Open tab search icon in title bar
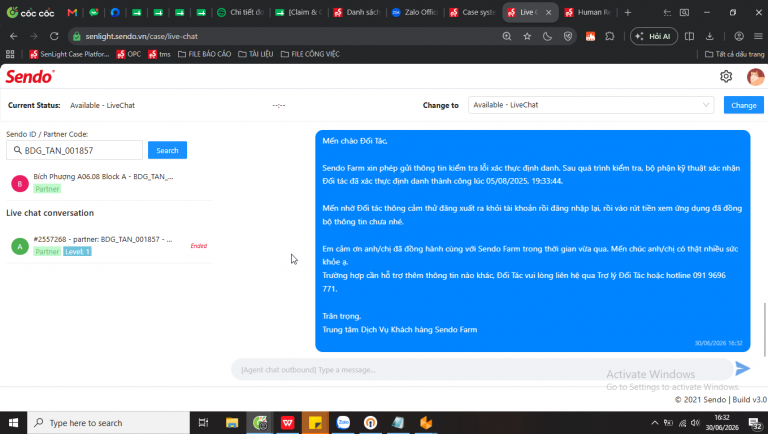The height and width of the screenshot is (434, 768). click(684, 12)
